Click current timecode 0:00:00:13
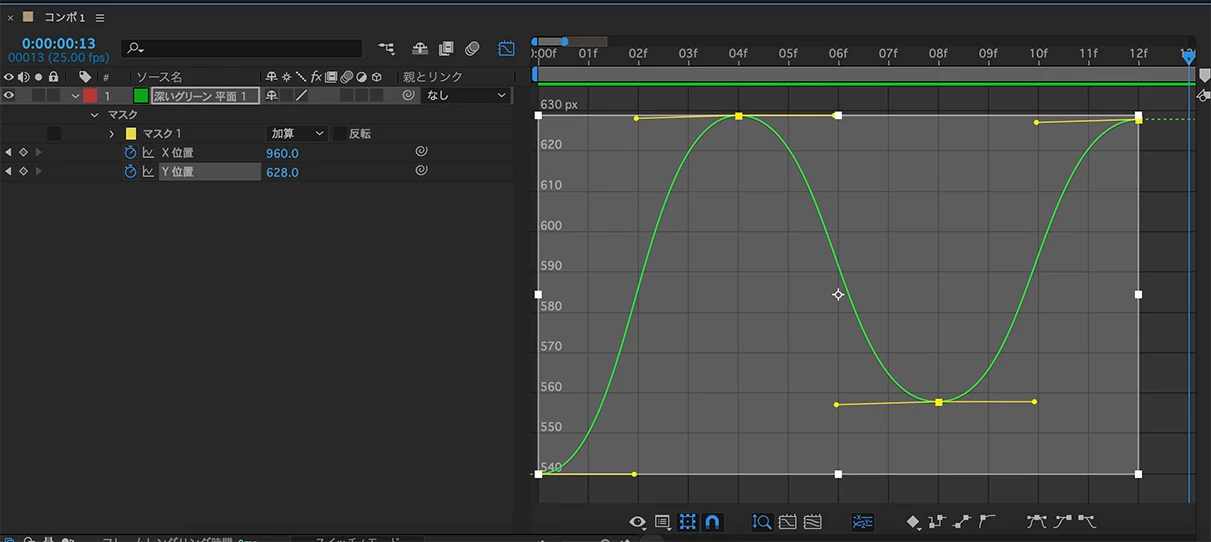The width and height of the screenshot is (1211, 542). point(59,43)
